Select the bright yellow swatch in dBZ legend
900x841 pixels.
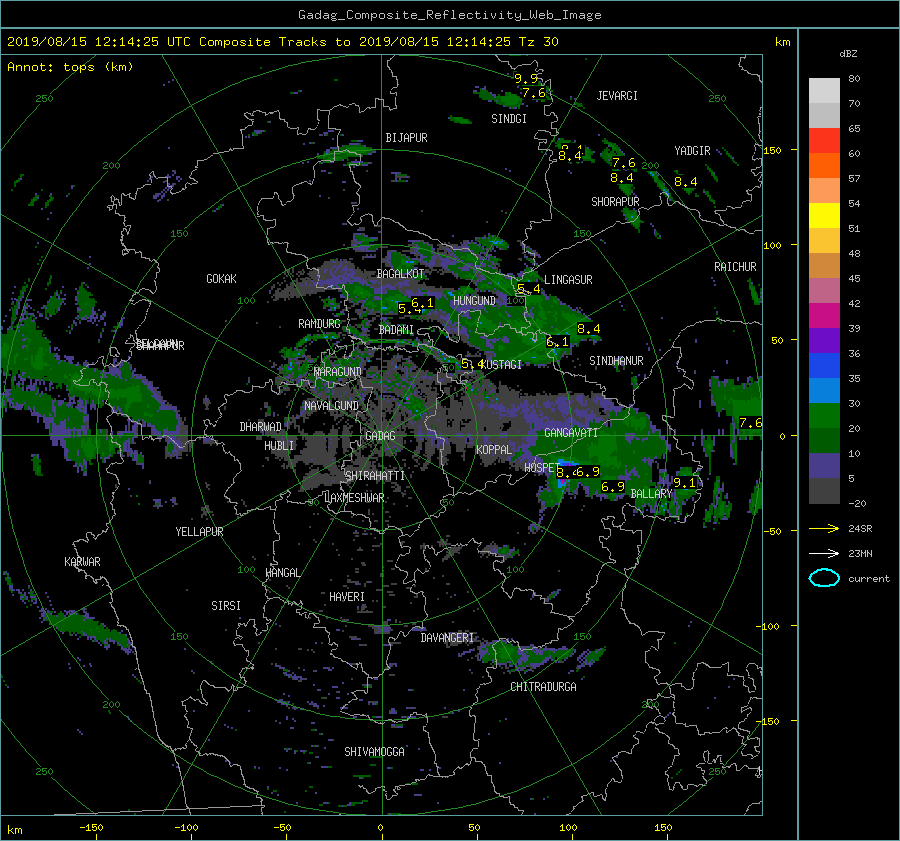pyautogui.click(x=824, y=215)
